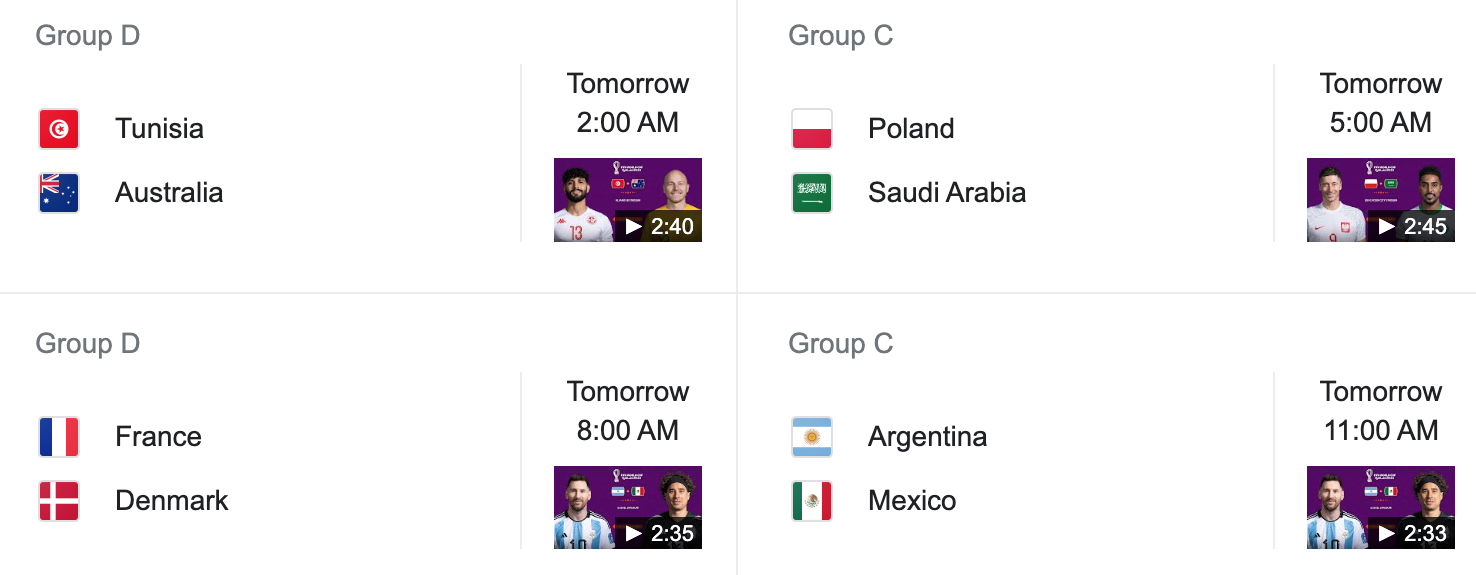1476x575 pixels.
Task: Click the Australia flag icon
Action: click(59, 193)
